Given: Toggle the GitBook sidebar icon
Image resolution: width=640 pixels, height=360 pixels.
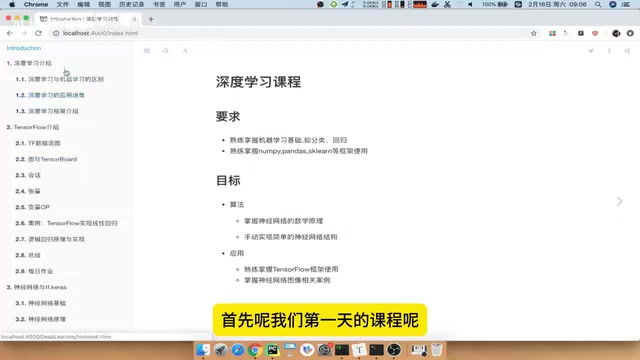Looking at the screenshot, I should (x=147, y=51).
